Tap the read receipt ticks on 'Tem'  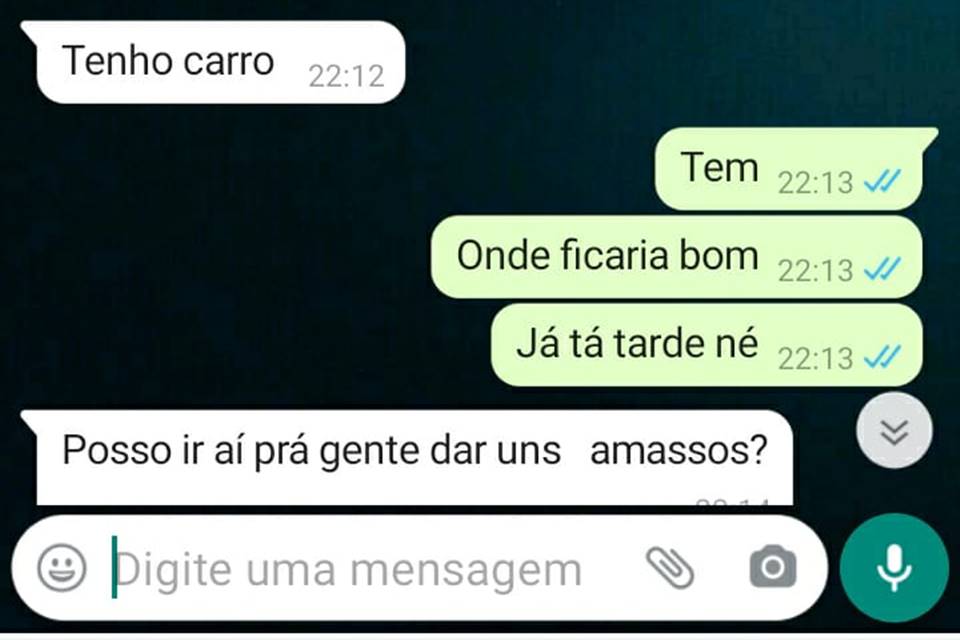point(882,181)
